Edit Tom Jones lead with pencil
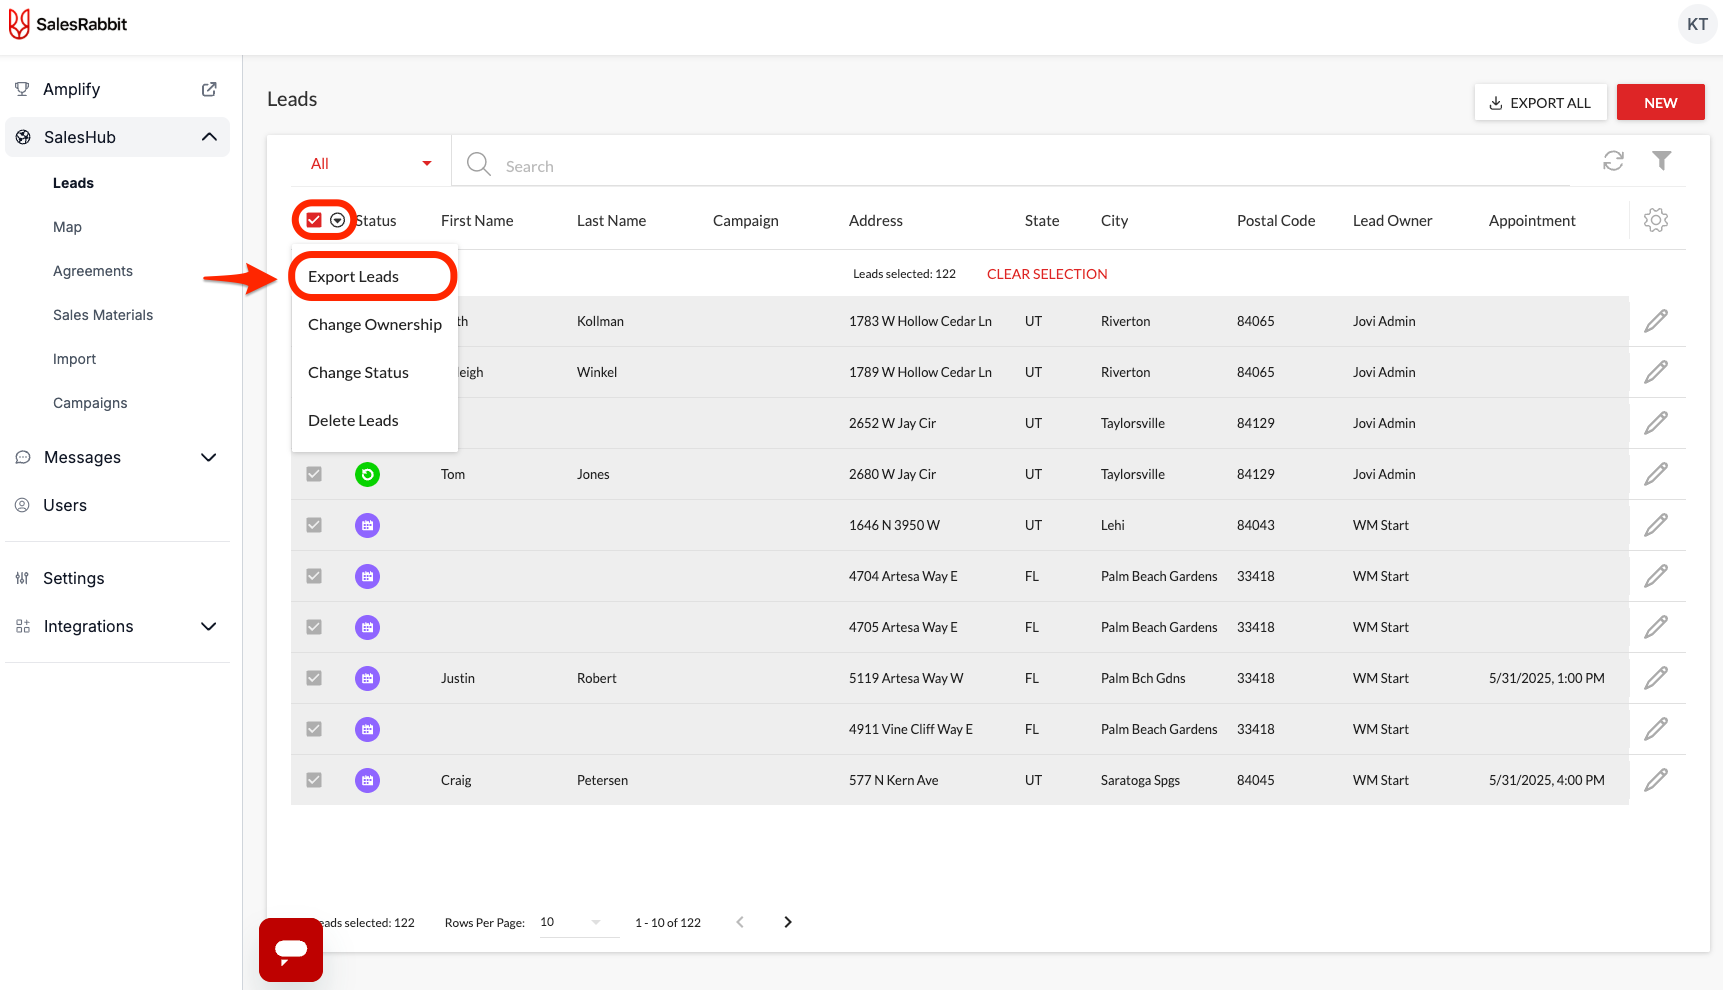This screenshot has width=1723, height=990. click(x=1656, y=474)
